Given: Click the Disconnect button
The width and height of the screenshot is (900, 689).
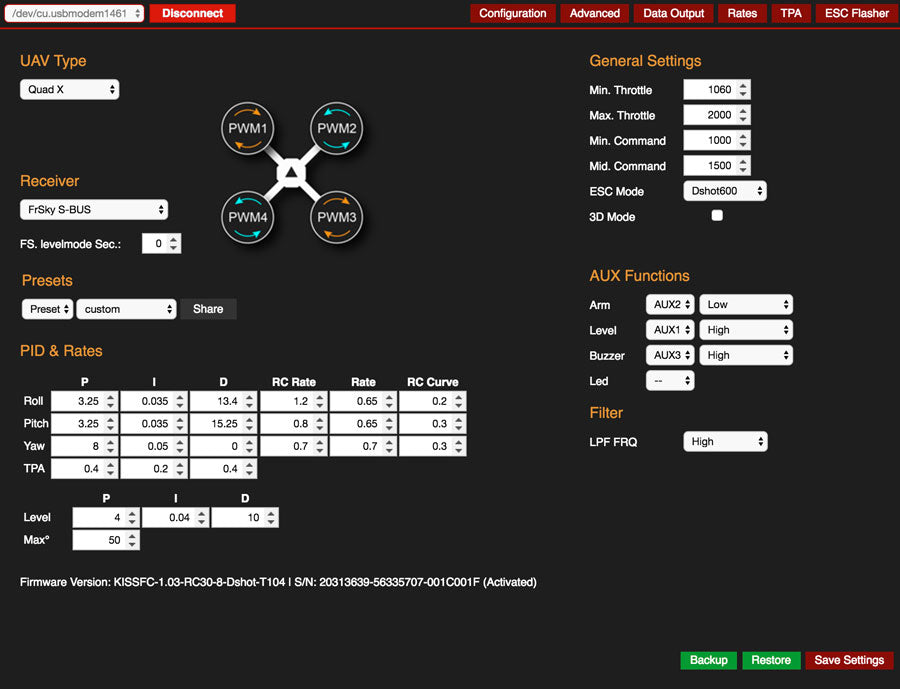Looking at the screenshot, I should pos(192,14).
